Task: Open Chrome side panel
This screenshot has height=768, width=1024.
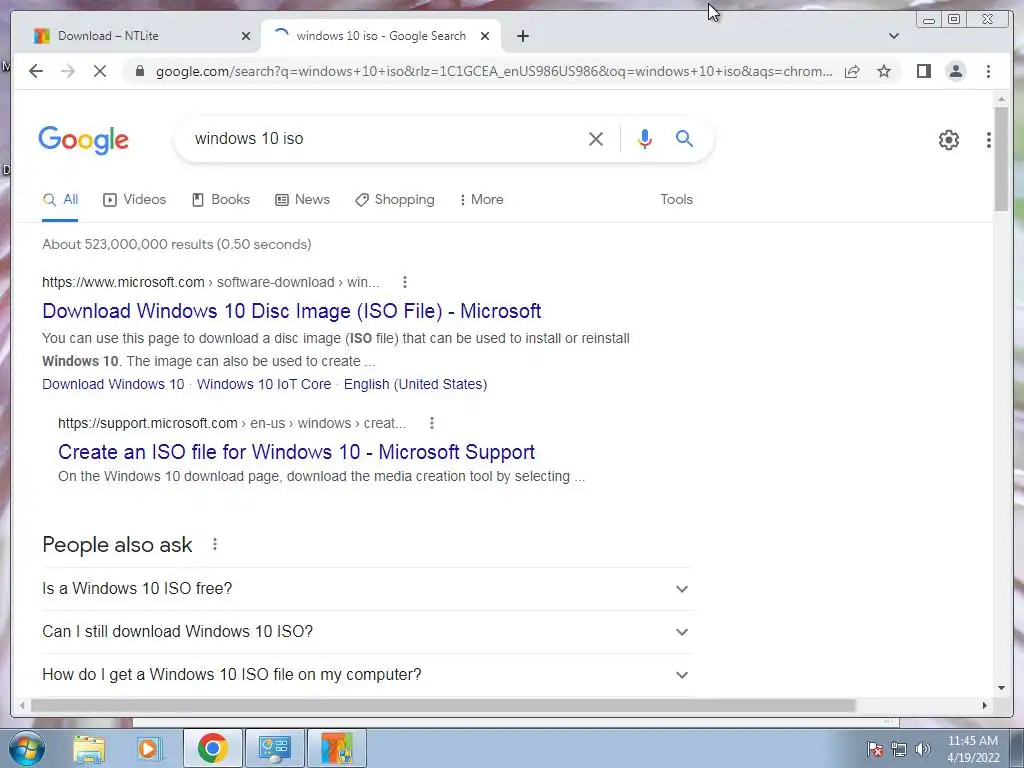Action: coord(923,71)
